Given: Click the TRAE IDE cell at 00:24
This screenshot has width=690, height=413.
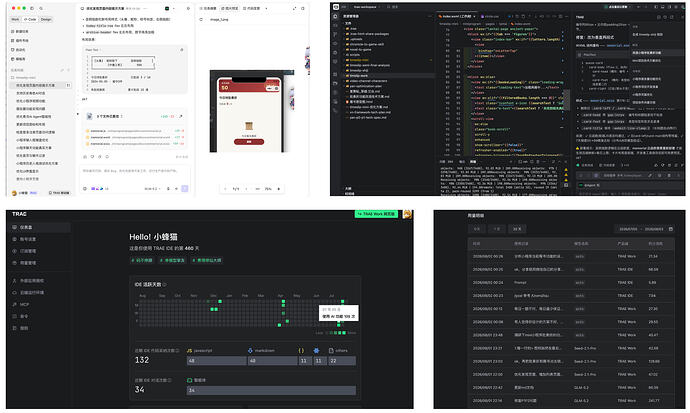Looking at the screenshot, I should point(625,282).
